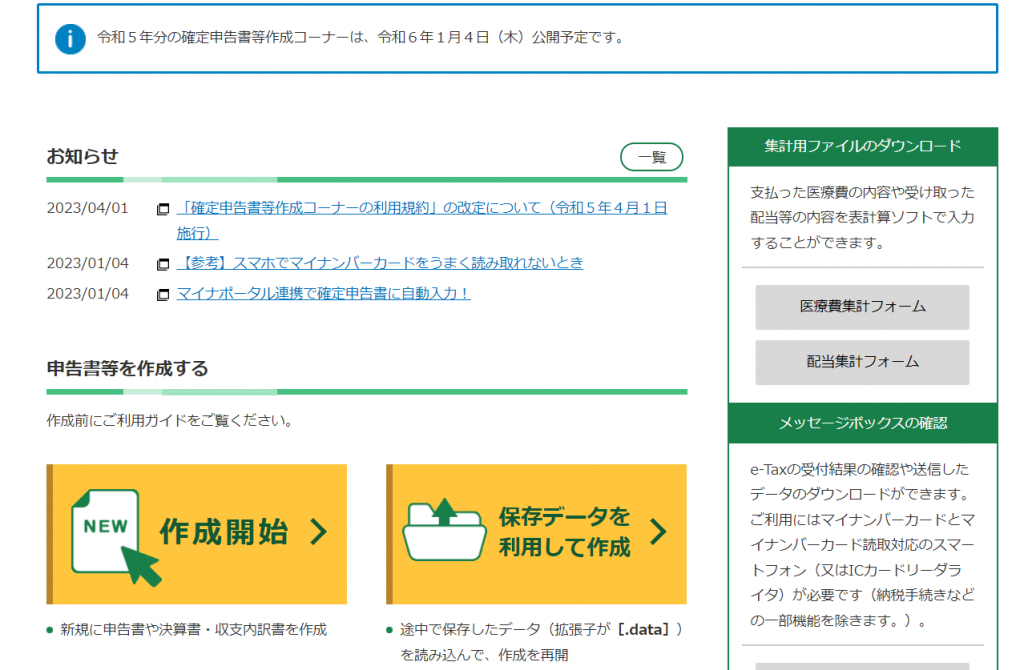Click the new-window icon beside the 利用規約 notice
Screen dimensions: 1024x670
tap(163, 210)
